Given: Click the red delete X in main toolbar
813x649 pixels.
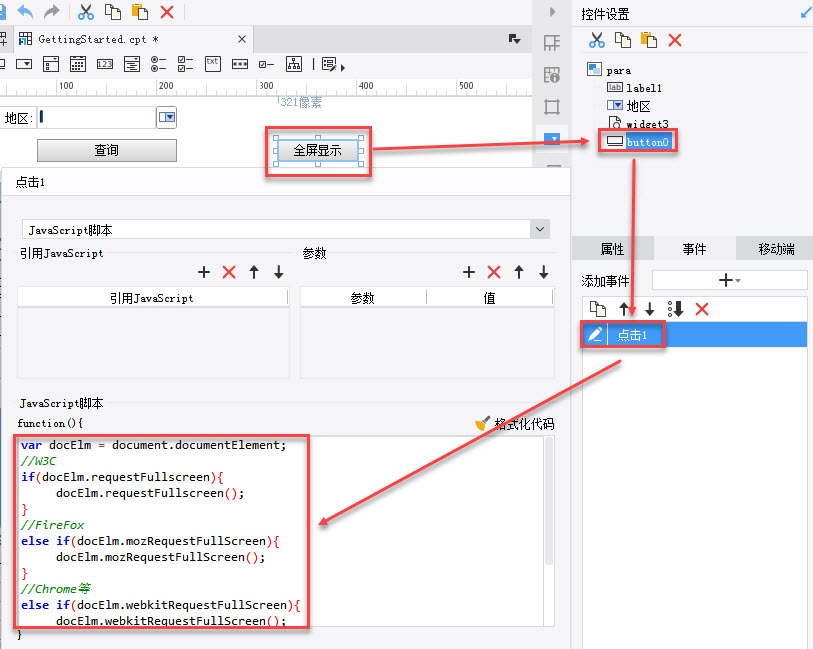Looking at the screenshot, I should click(x=167, y=11).
